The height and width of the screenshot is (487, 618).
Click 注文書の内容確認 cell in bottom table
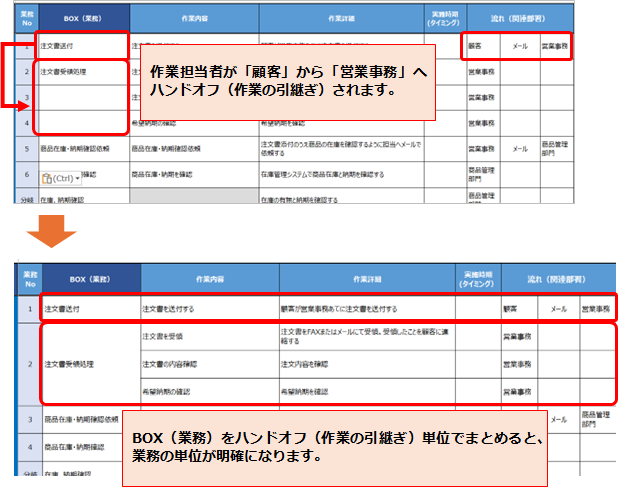(210, 364)
